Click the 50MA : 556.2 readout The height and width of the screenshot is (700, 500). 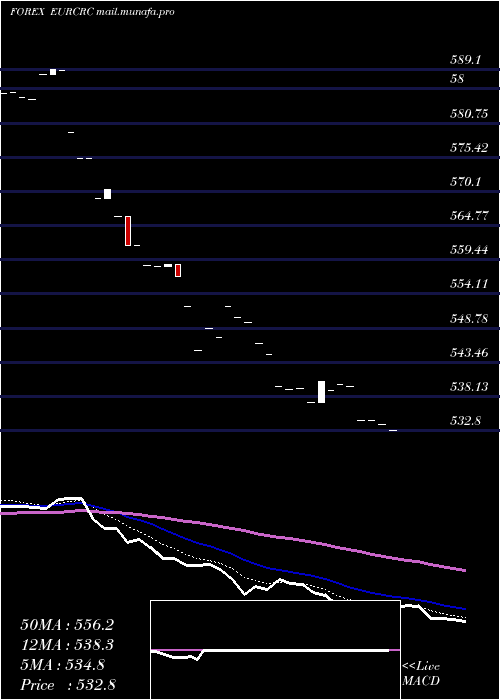tap(67, 625)
